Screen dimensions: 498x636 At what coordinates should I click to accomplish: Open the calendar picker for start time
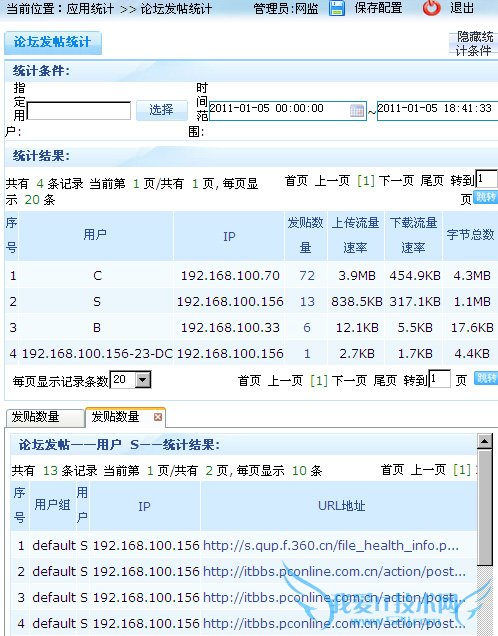[357, 110]
